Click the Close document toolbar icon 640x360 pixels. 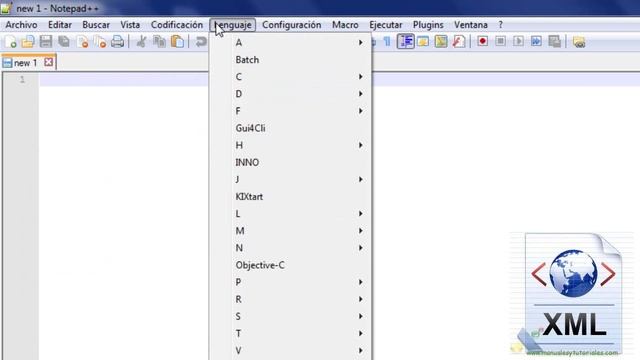click(x=82, y=42)
